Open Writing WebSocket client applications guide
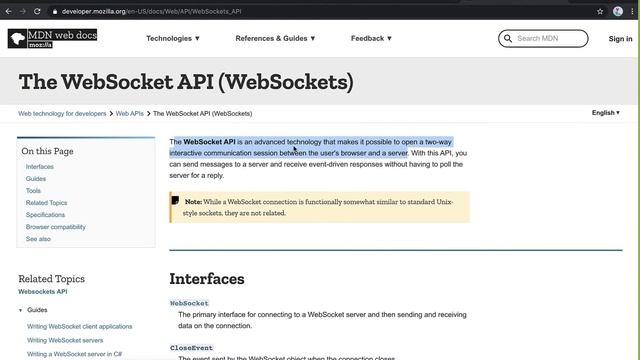 80,327
